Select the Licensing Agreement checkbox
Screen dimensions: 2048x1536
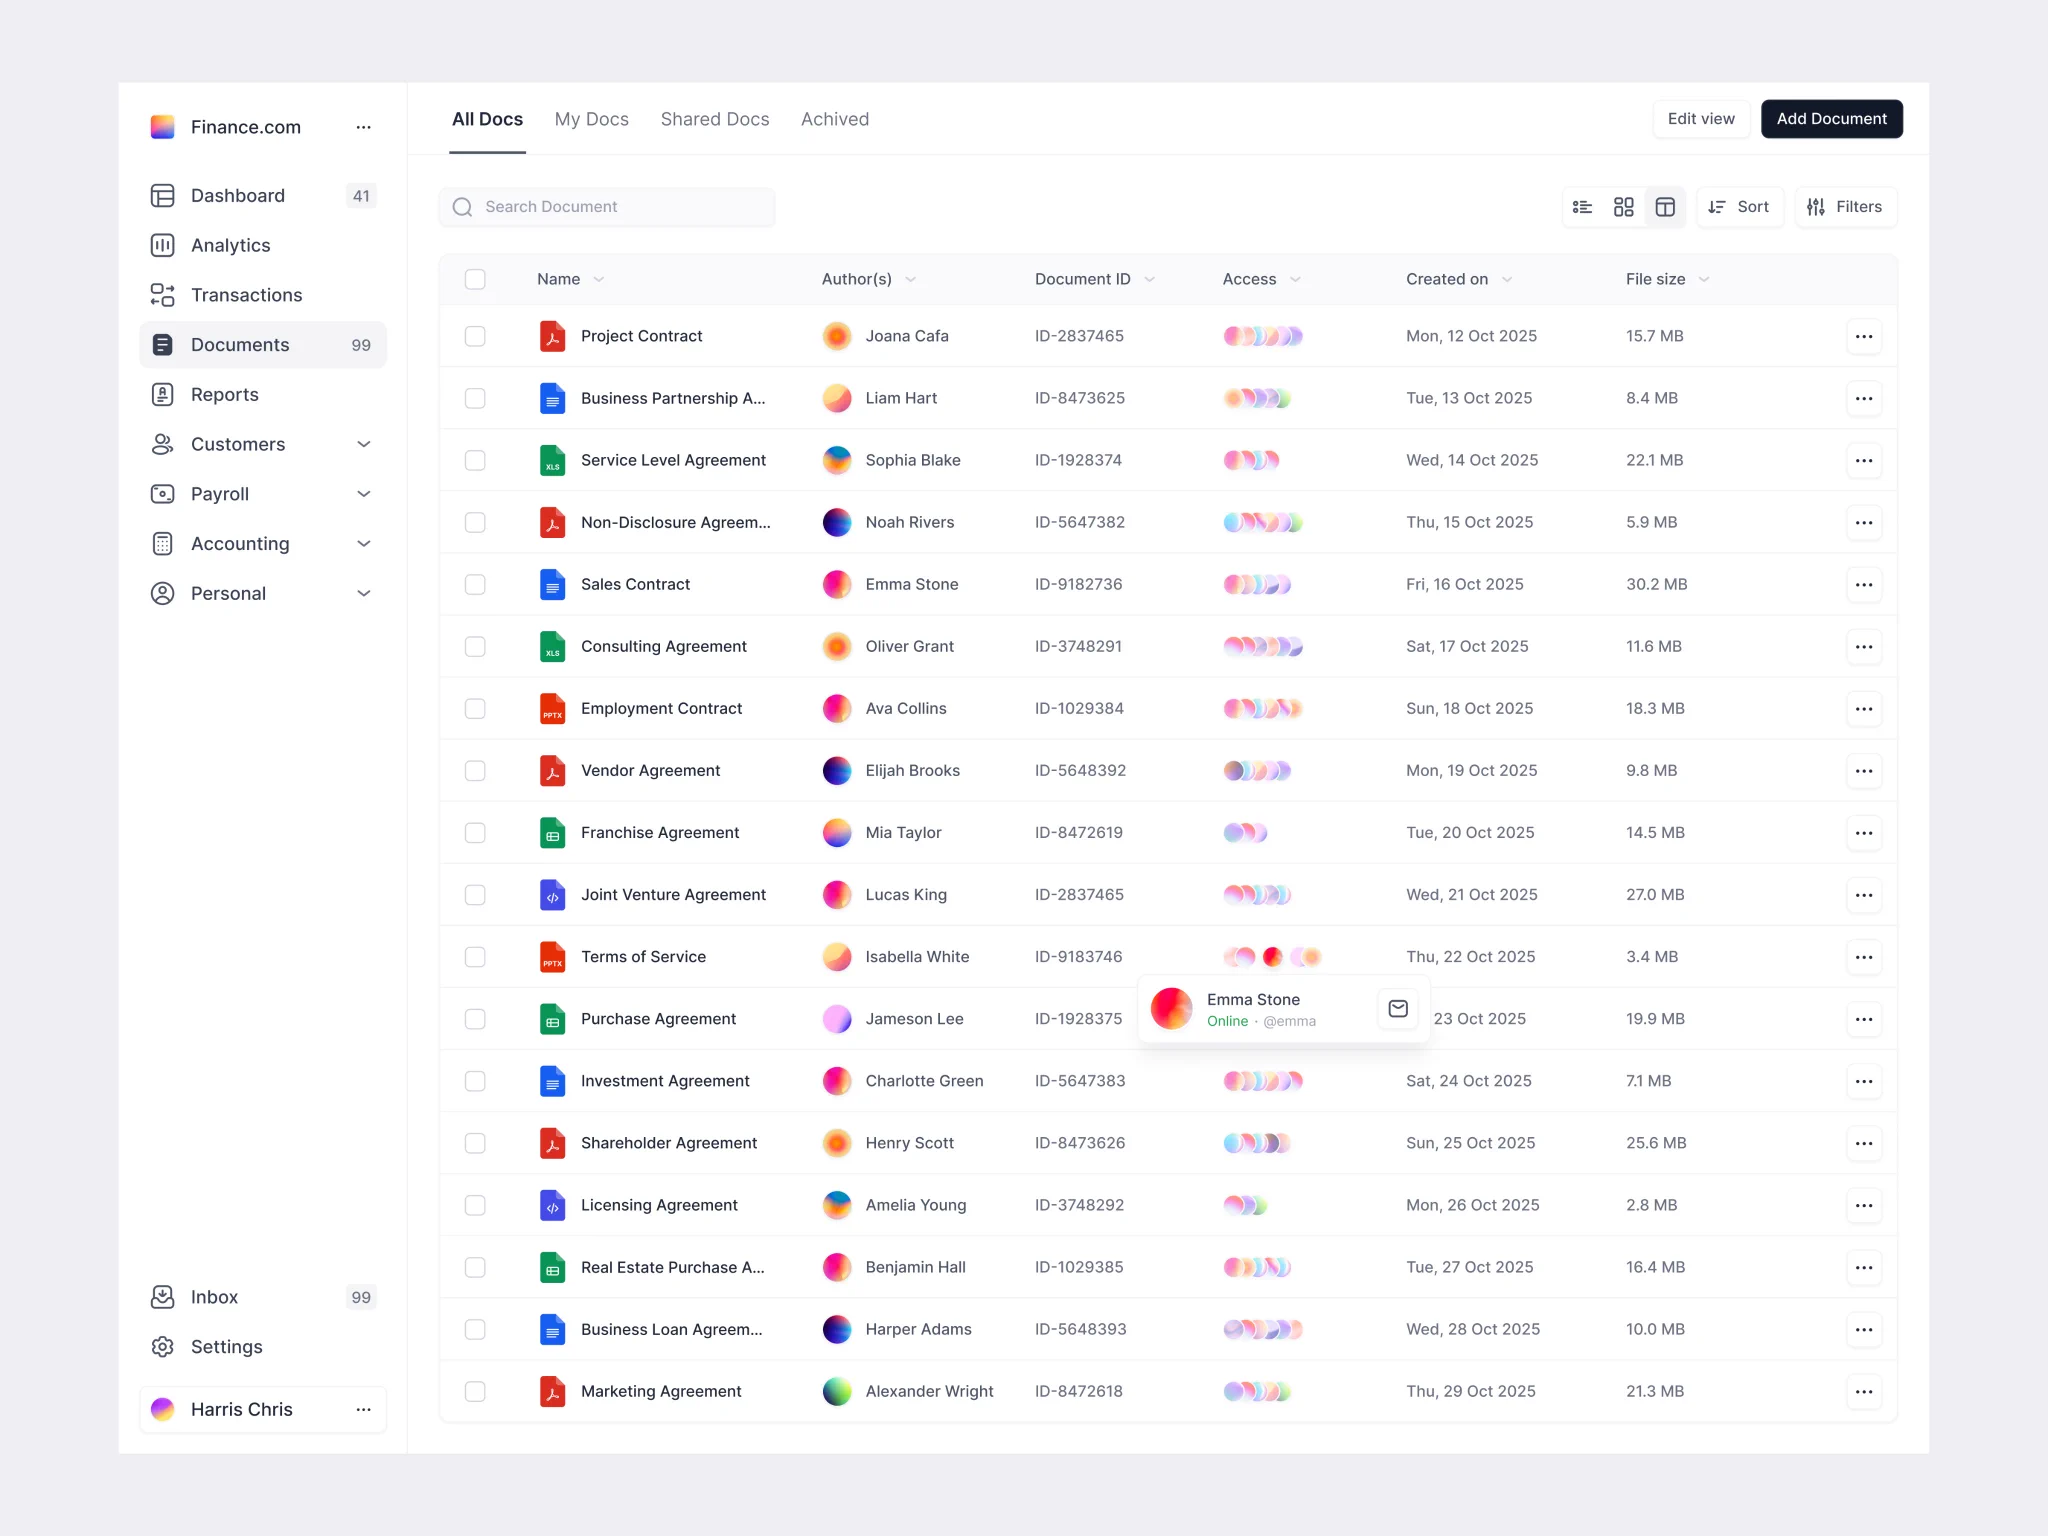475,1205
